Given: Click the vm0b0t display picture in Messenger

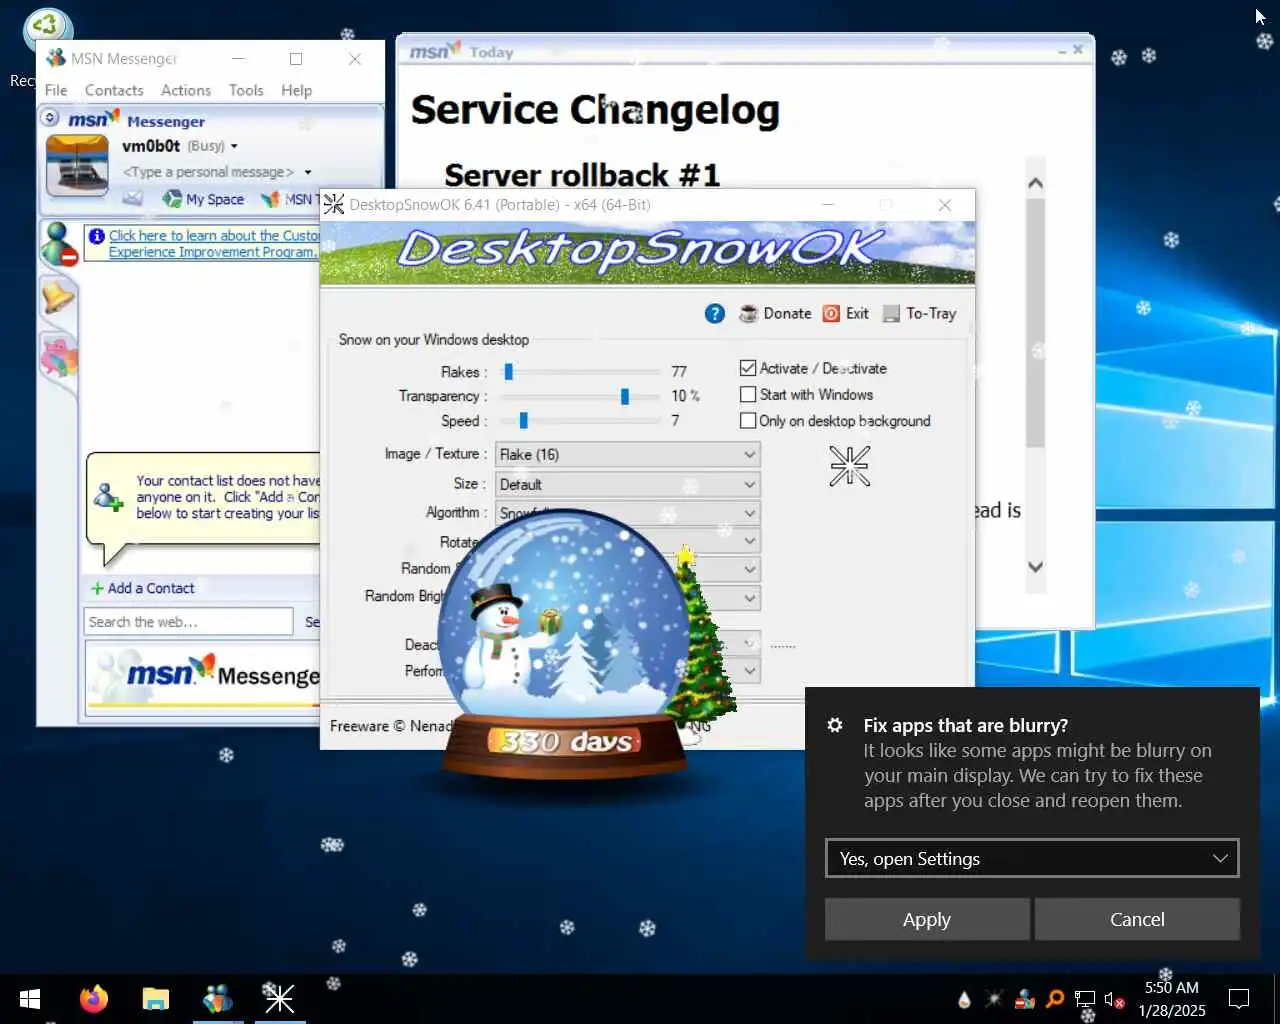Looking at the screenshot, I should click(x=77, y=165).
